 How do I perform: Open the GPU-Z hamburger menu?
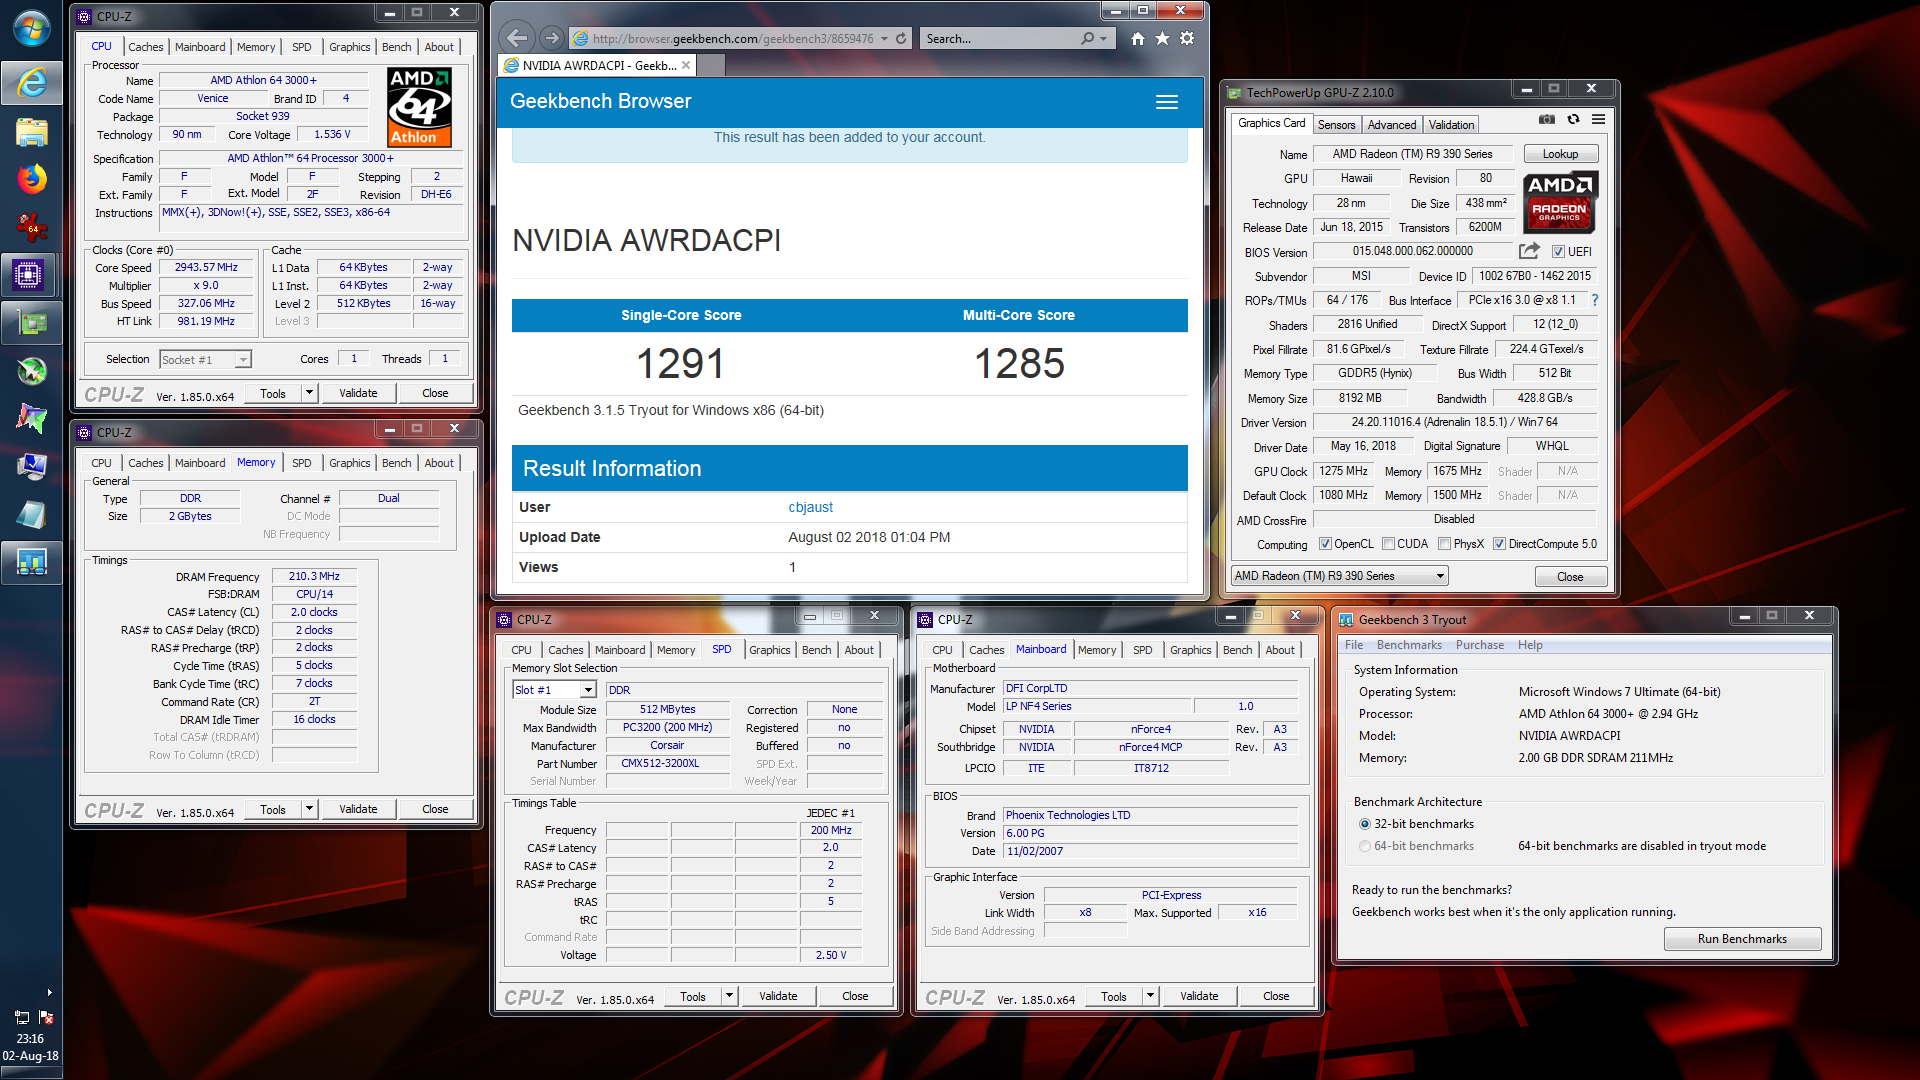(1598, 119)
